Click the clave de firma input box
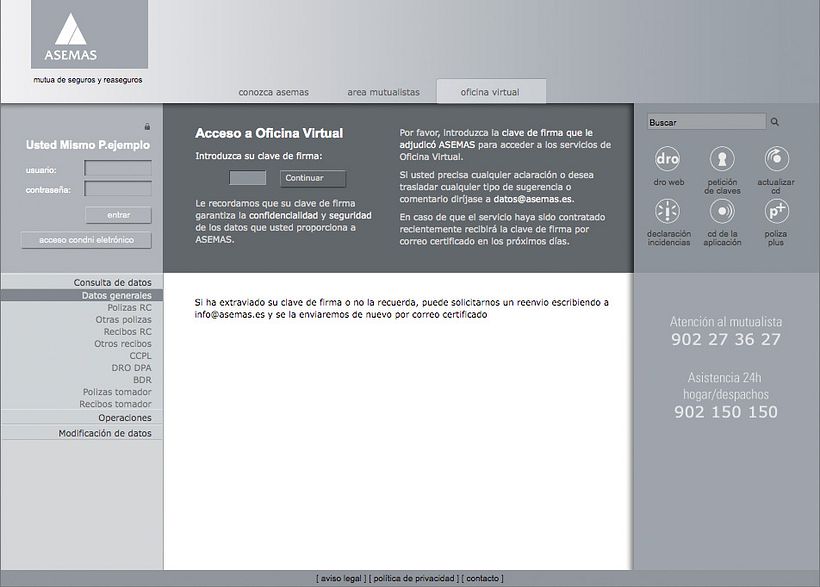 tap(247, 178)
